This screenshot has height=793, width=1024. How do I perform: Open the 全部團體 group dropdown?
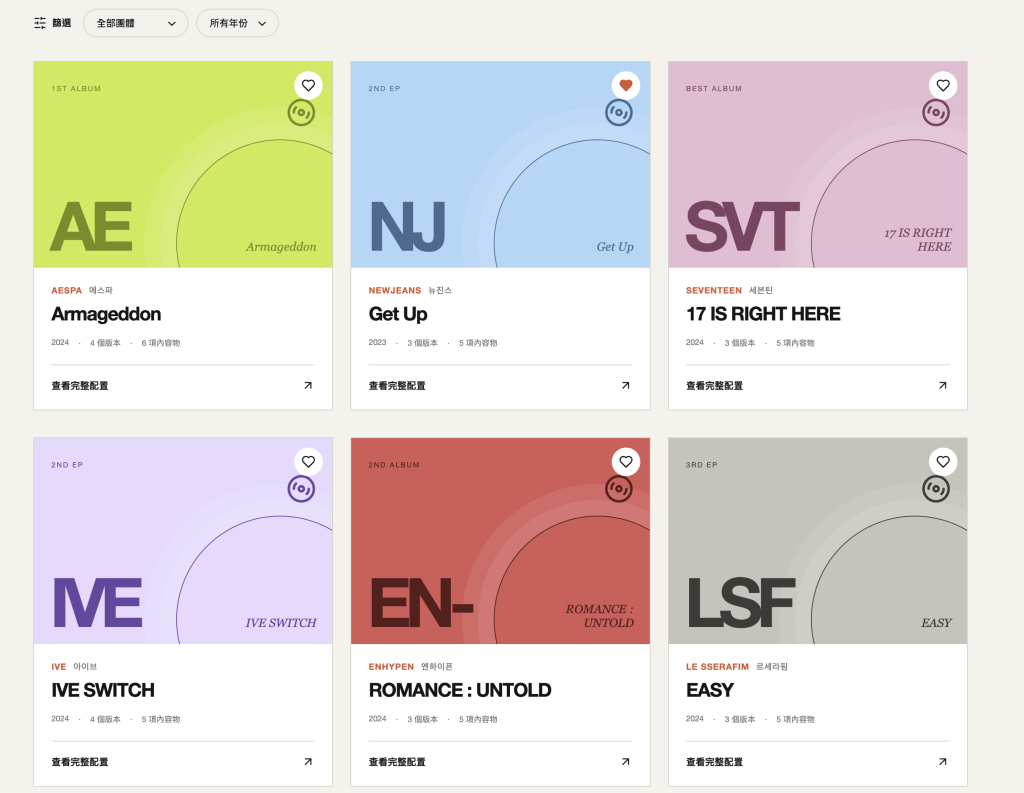point(136,23)
